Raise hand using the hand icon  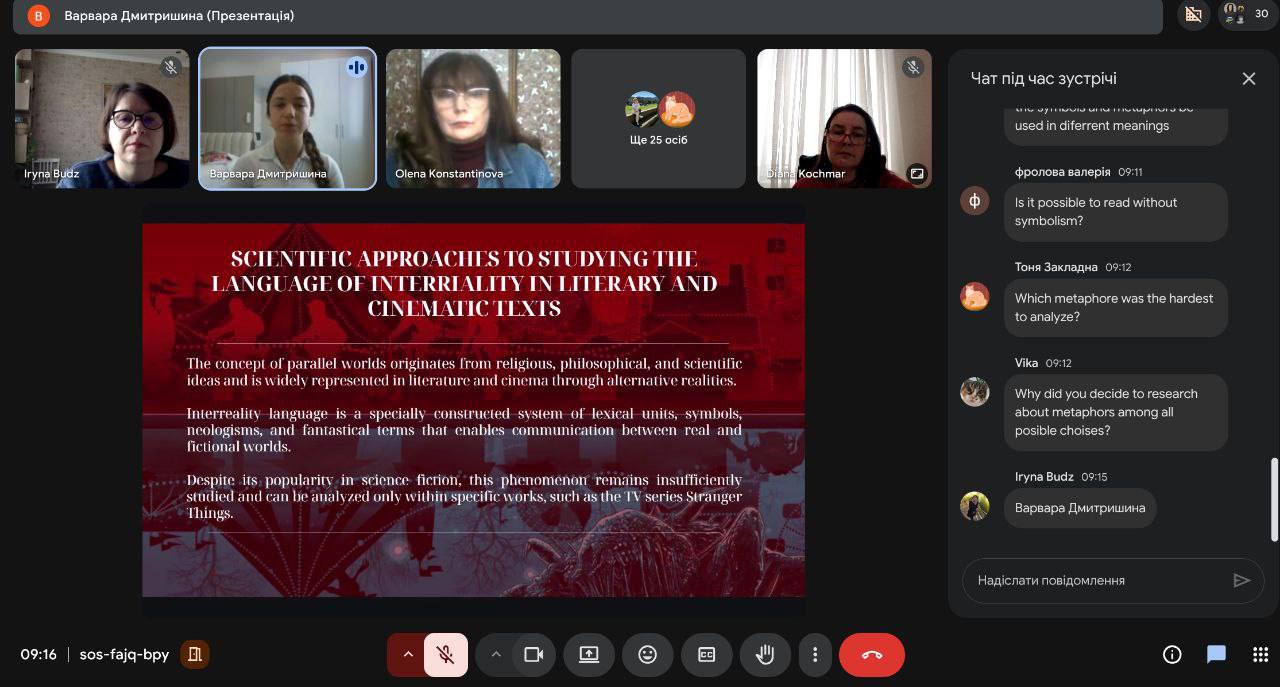(765, 655)
